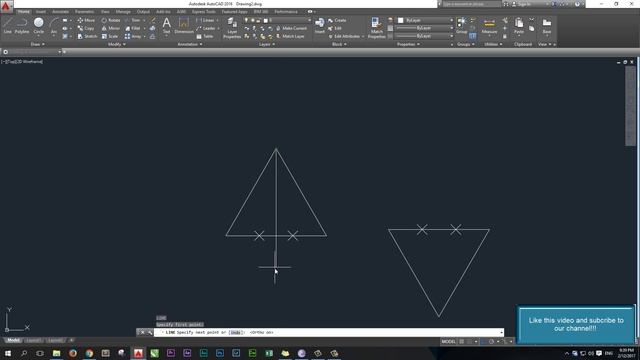
Task: Switch to the Model layout tab
Action: 13,340
